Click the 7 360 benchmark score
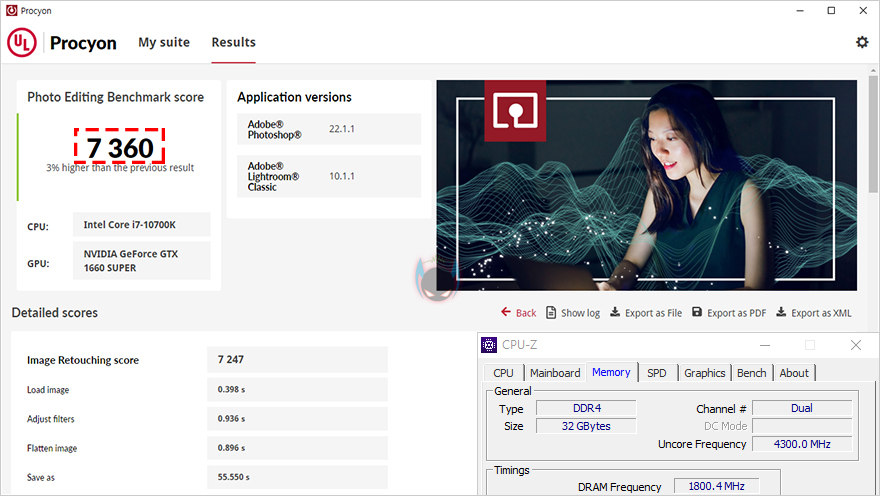The image size is (880, 496). click(120, 148)
